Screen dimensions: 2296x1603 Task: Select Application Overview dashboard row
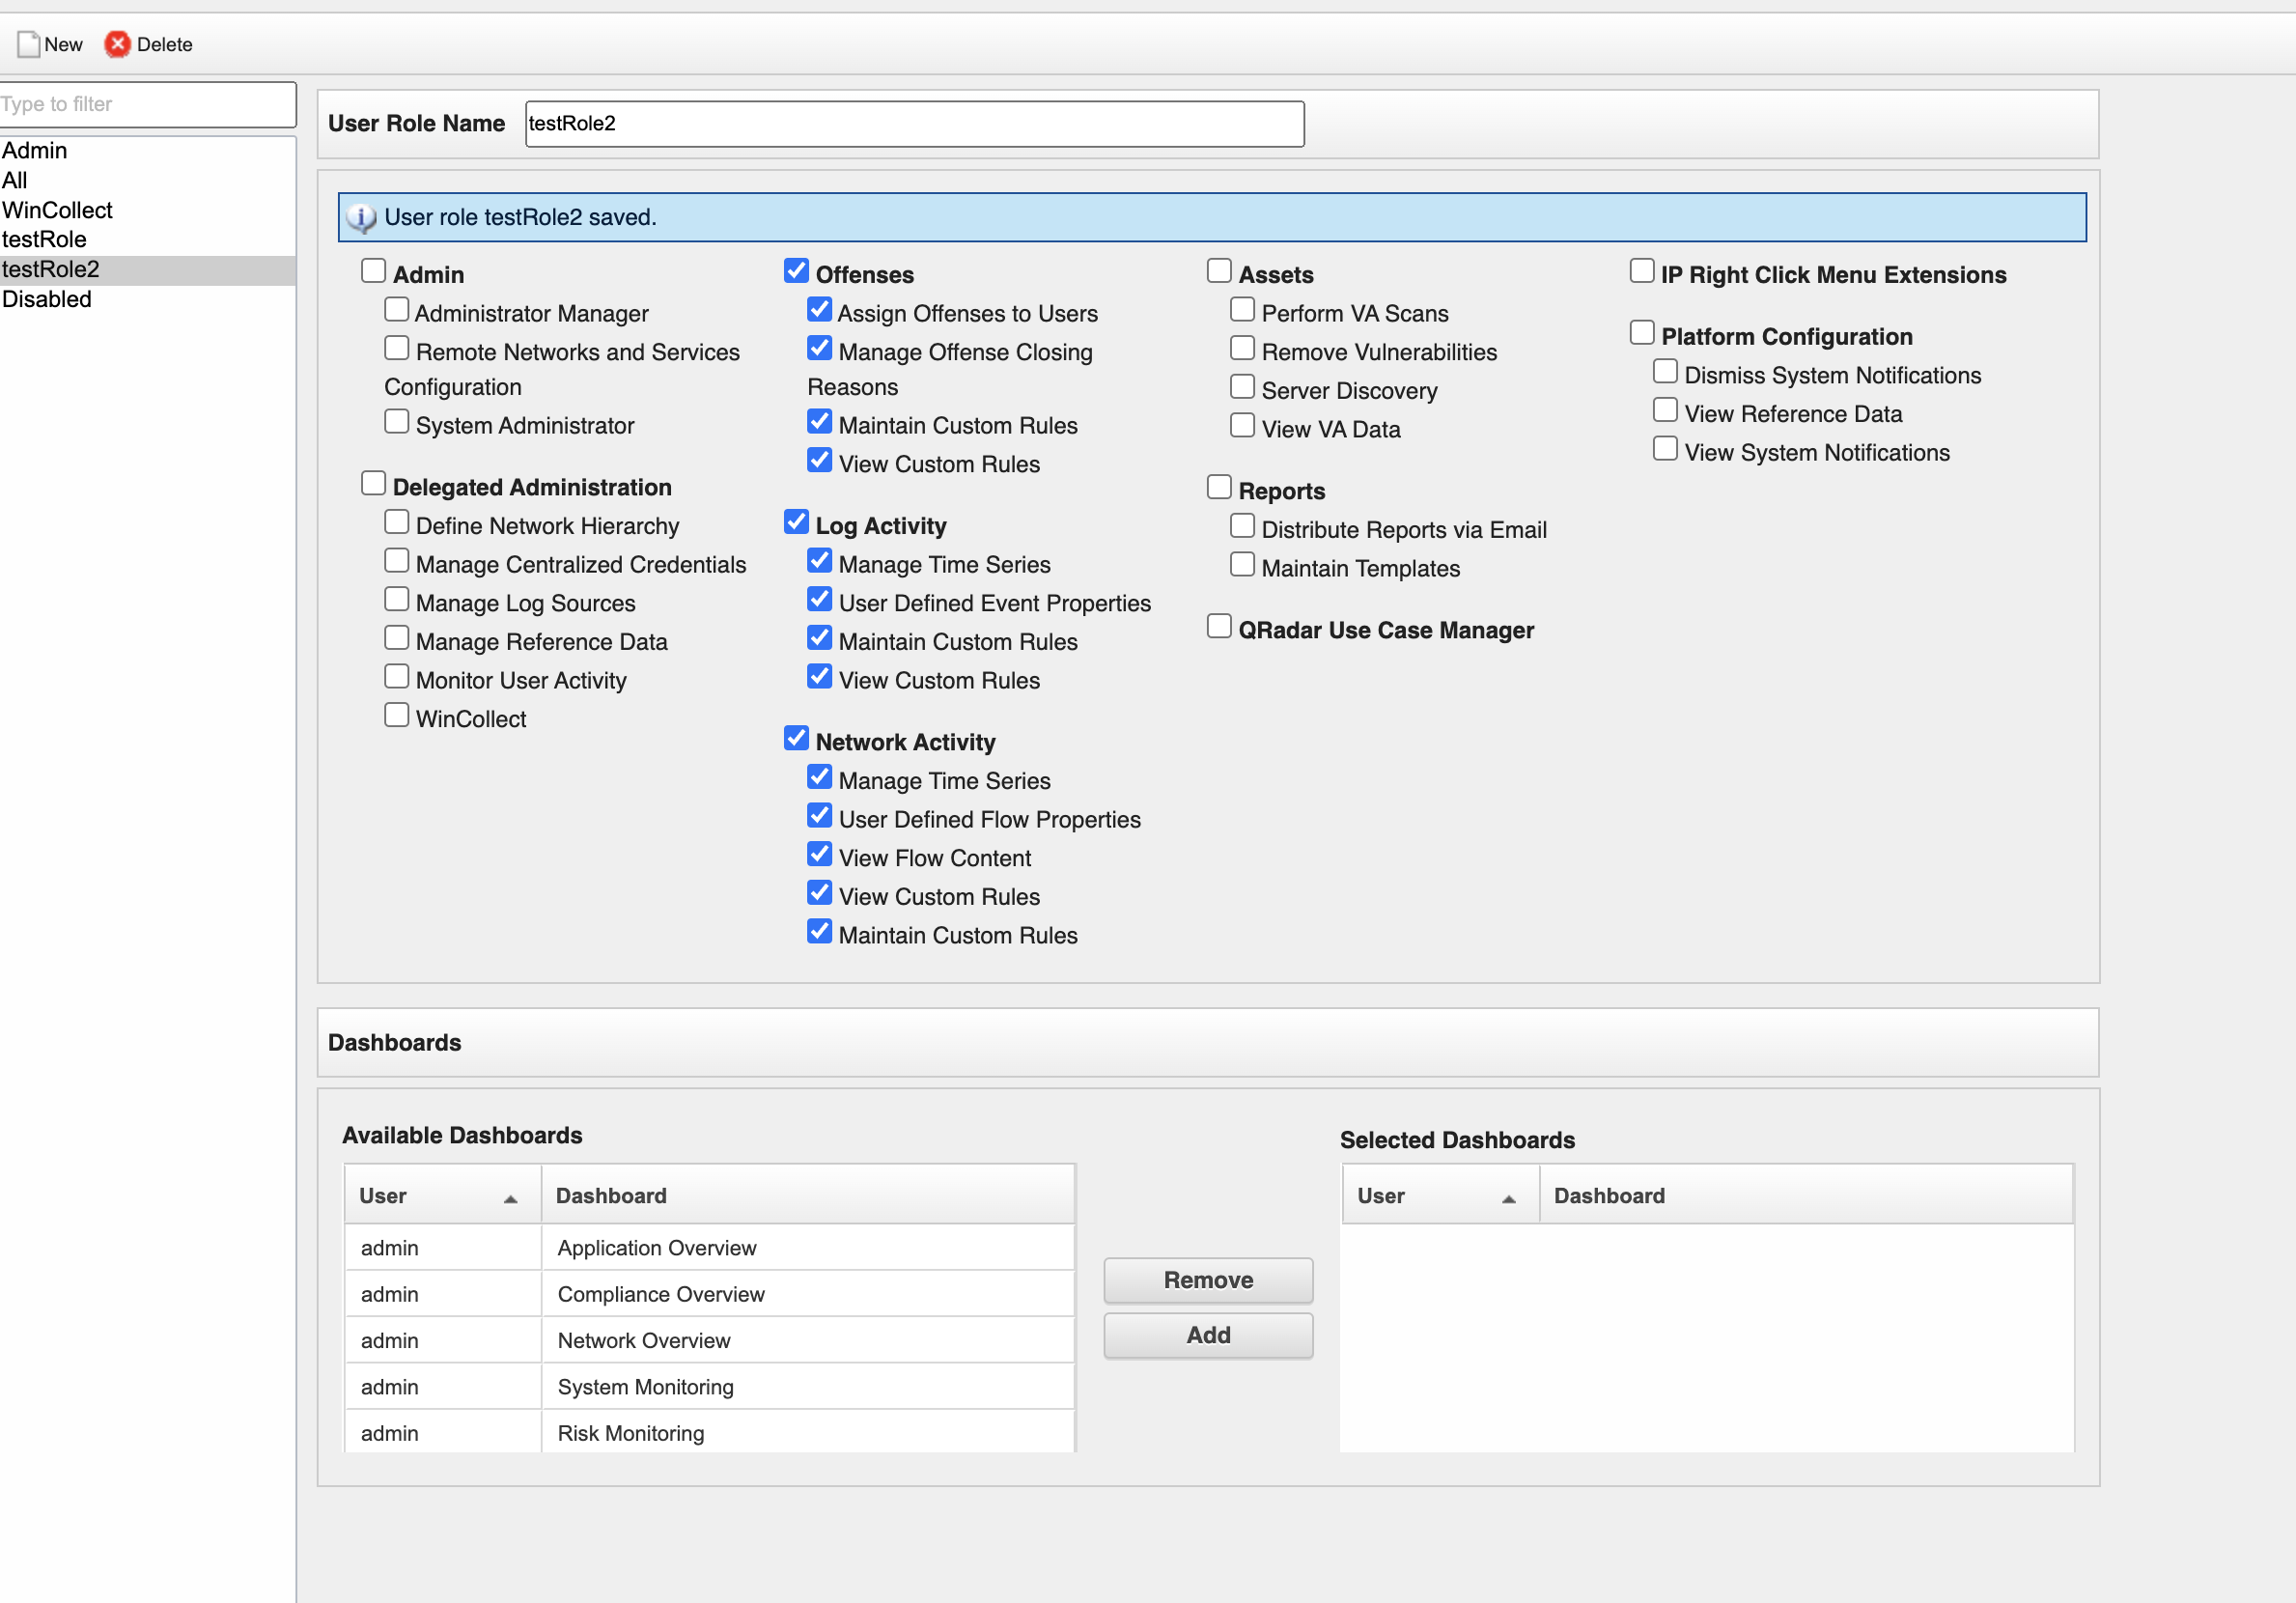[710, 1248]
